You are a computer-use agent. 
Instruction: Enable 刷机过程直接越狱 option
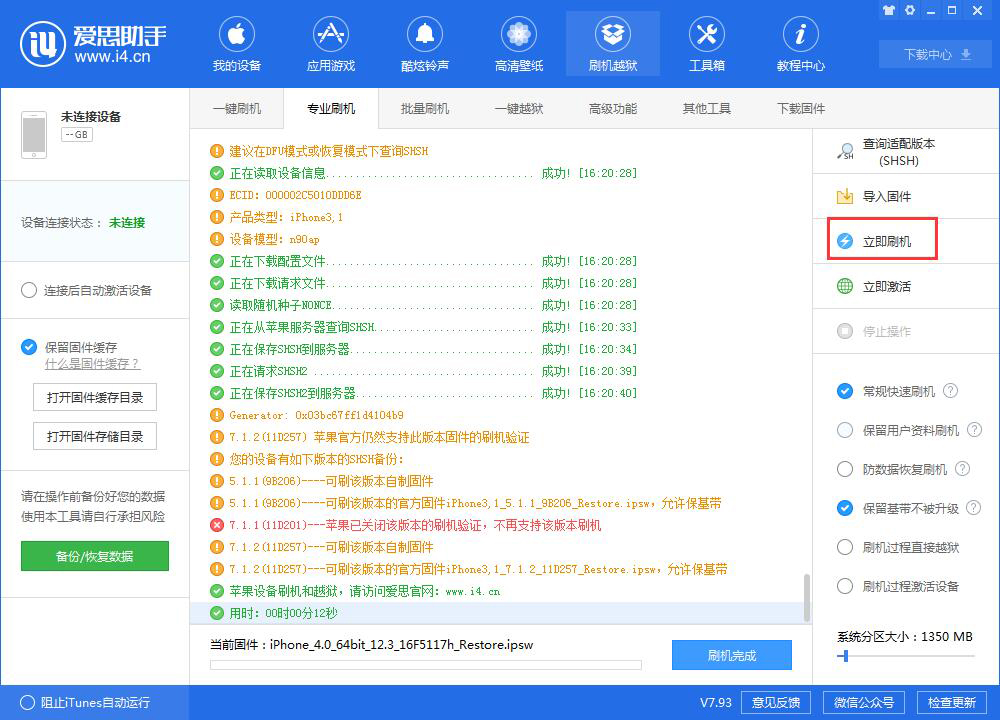845,547
